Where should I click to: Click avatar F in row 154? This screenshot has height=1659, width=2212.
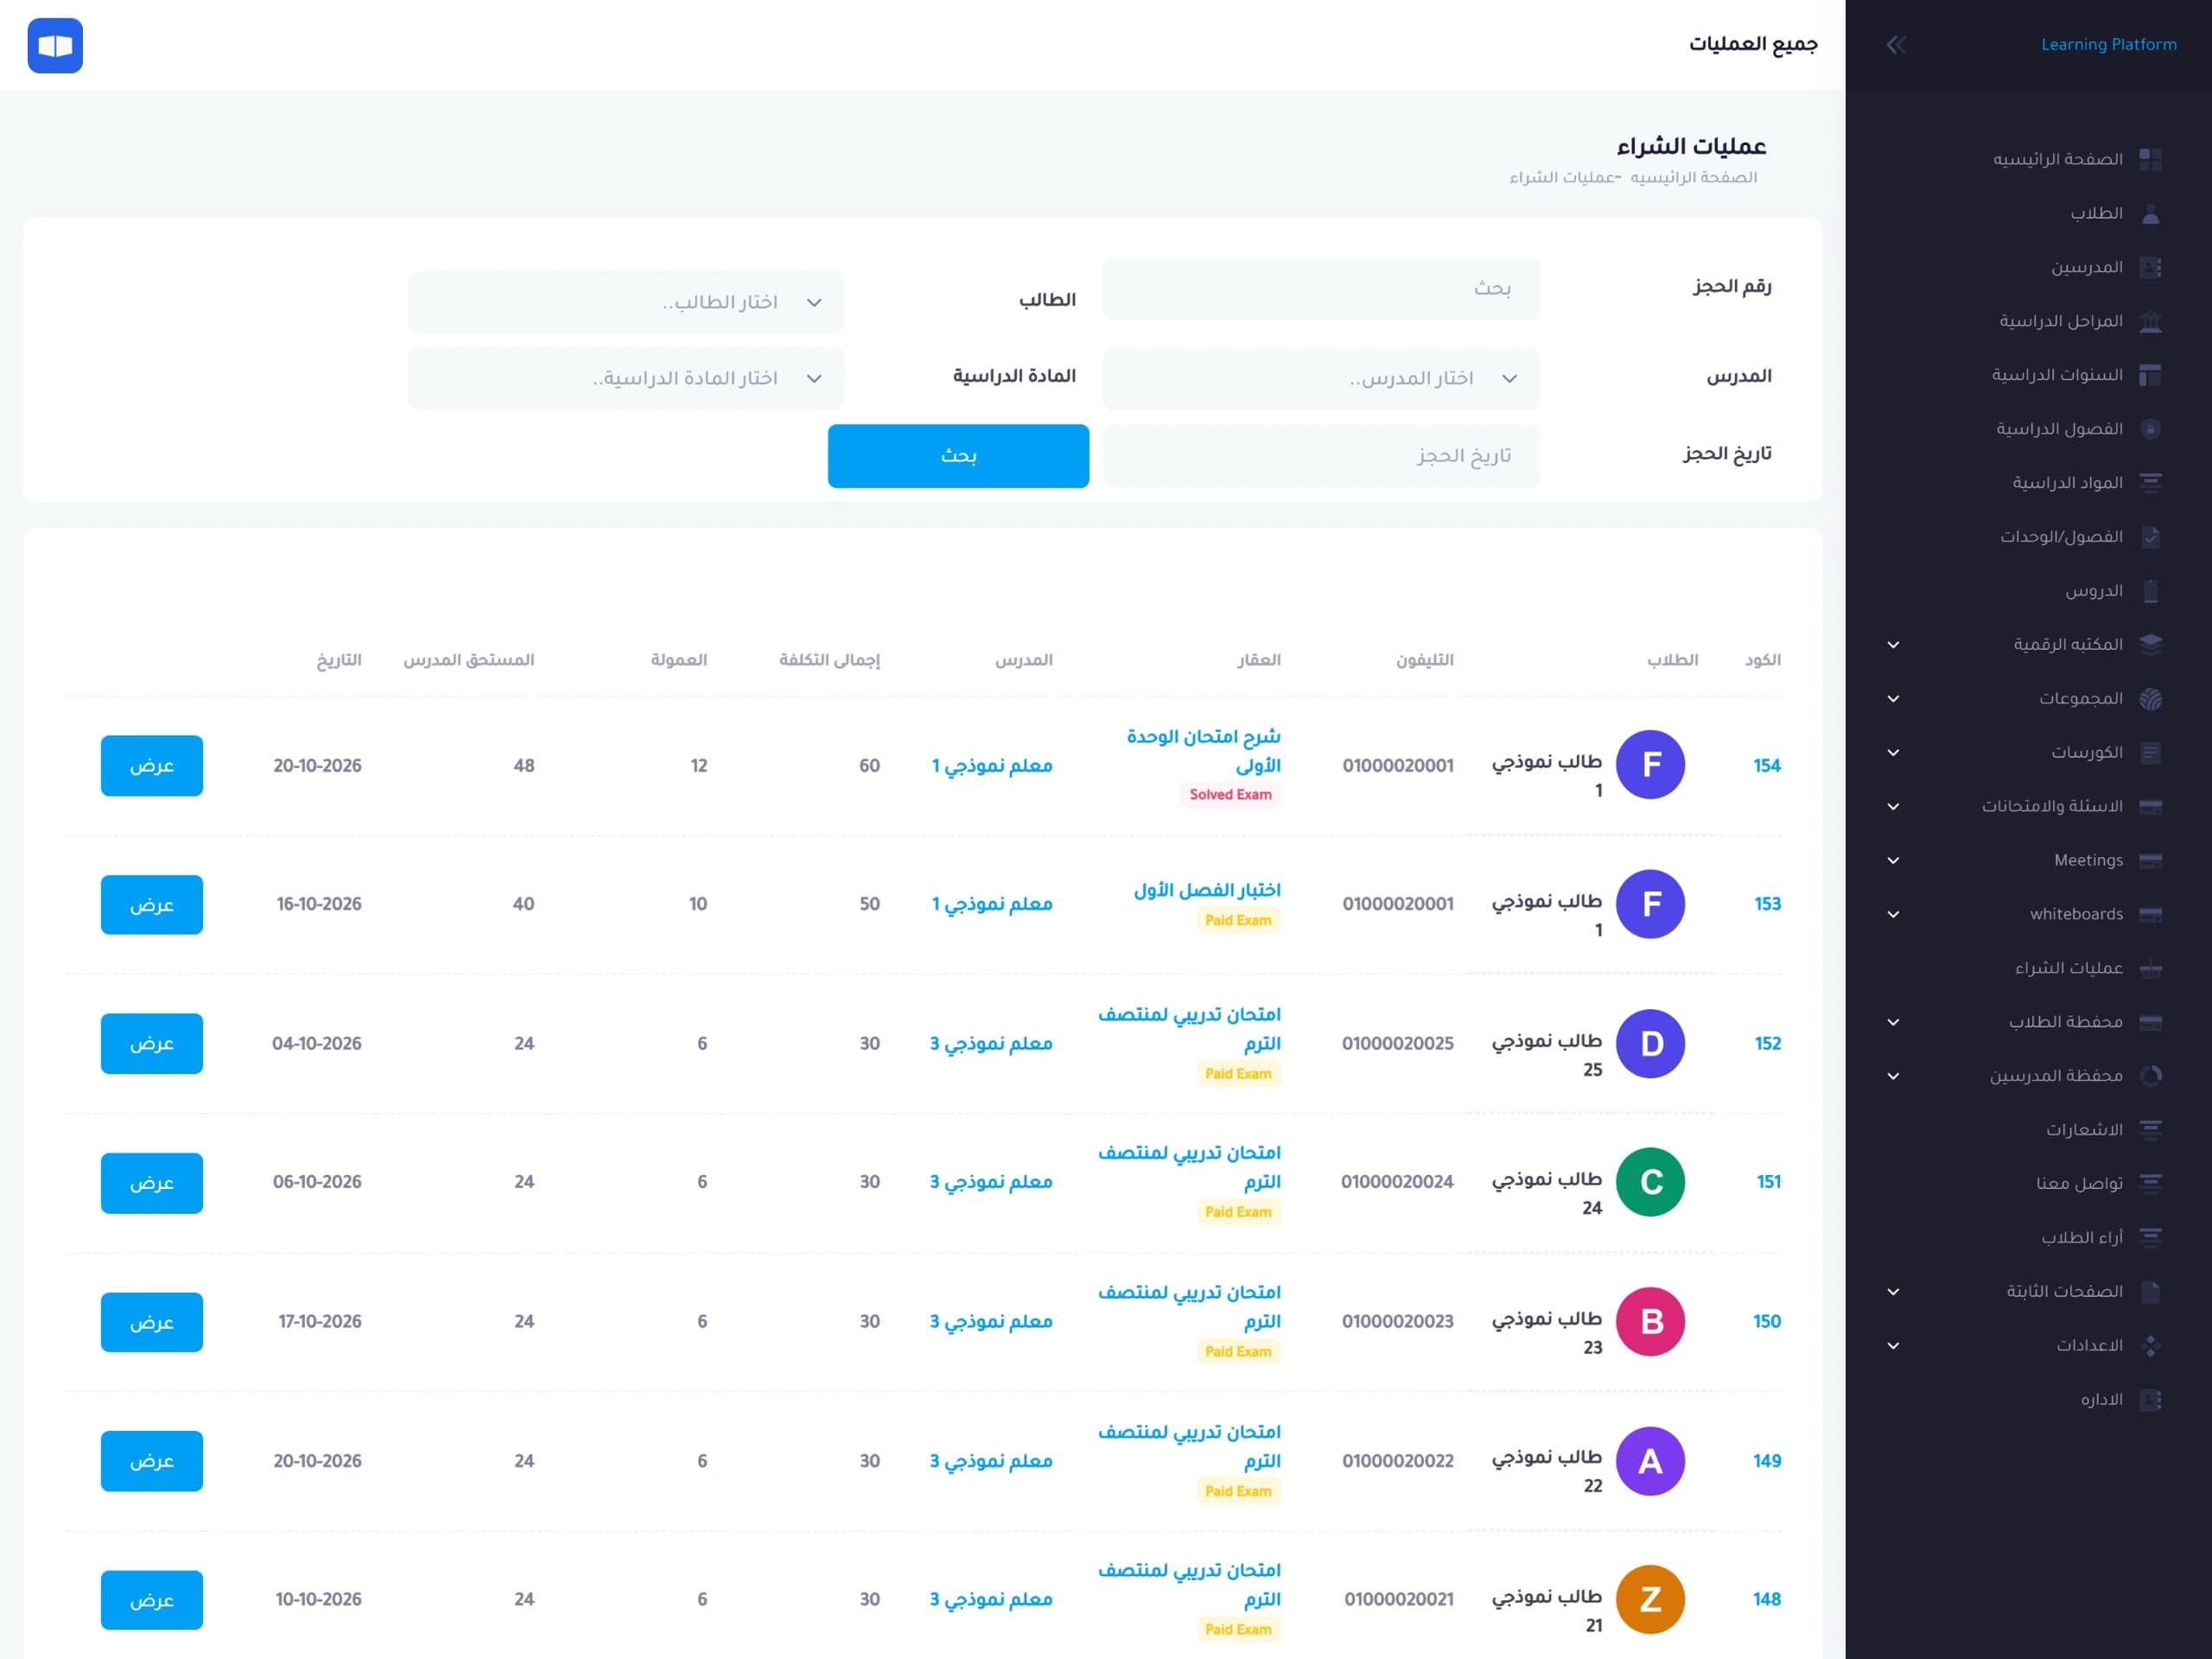1650,765
